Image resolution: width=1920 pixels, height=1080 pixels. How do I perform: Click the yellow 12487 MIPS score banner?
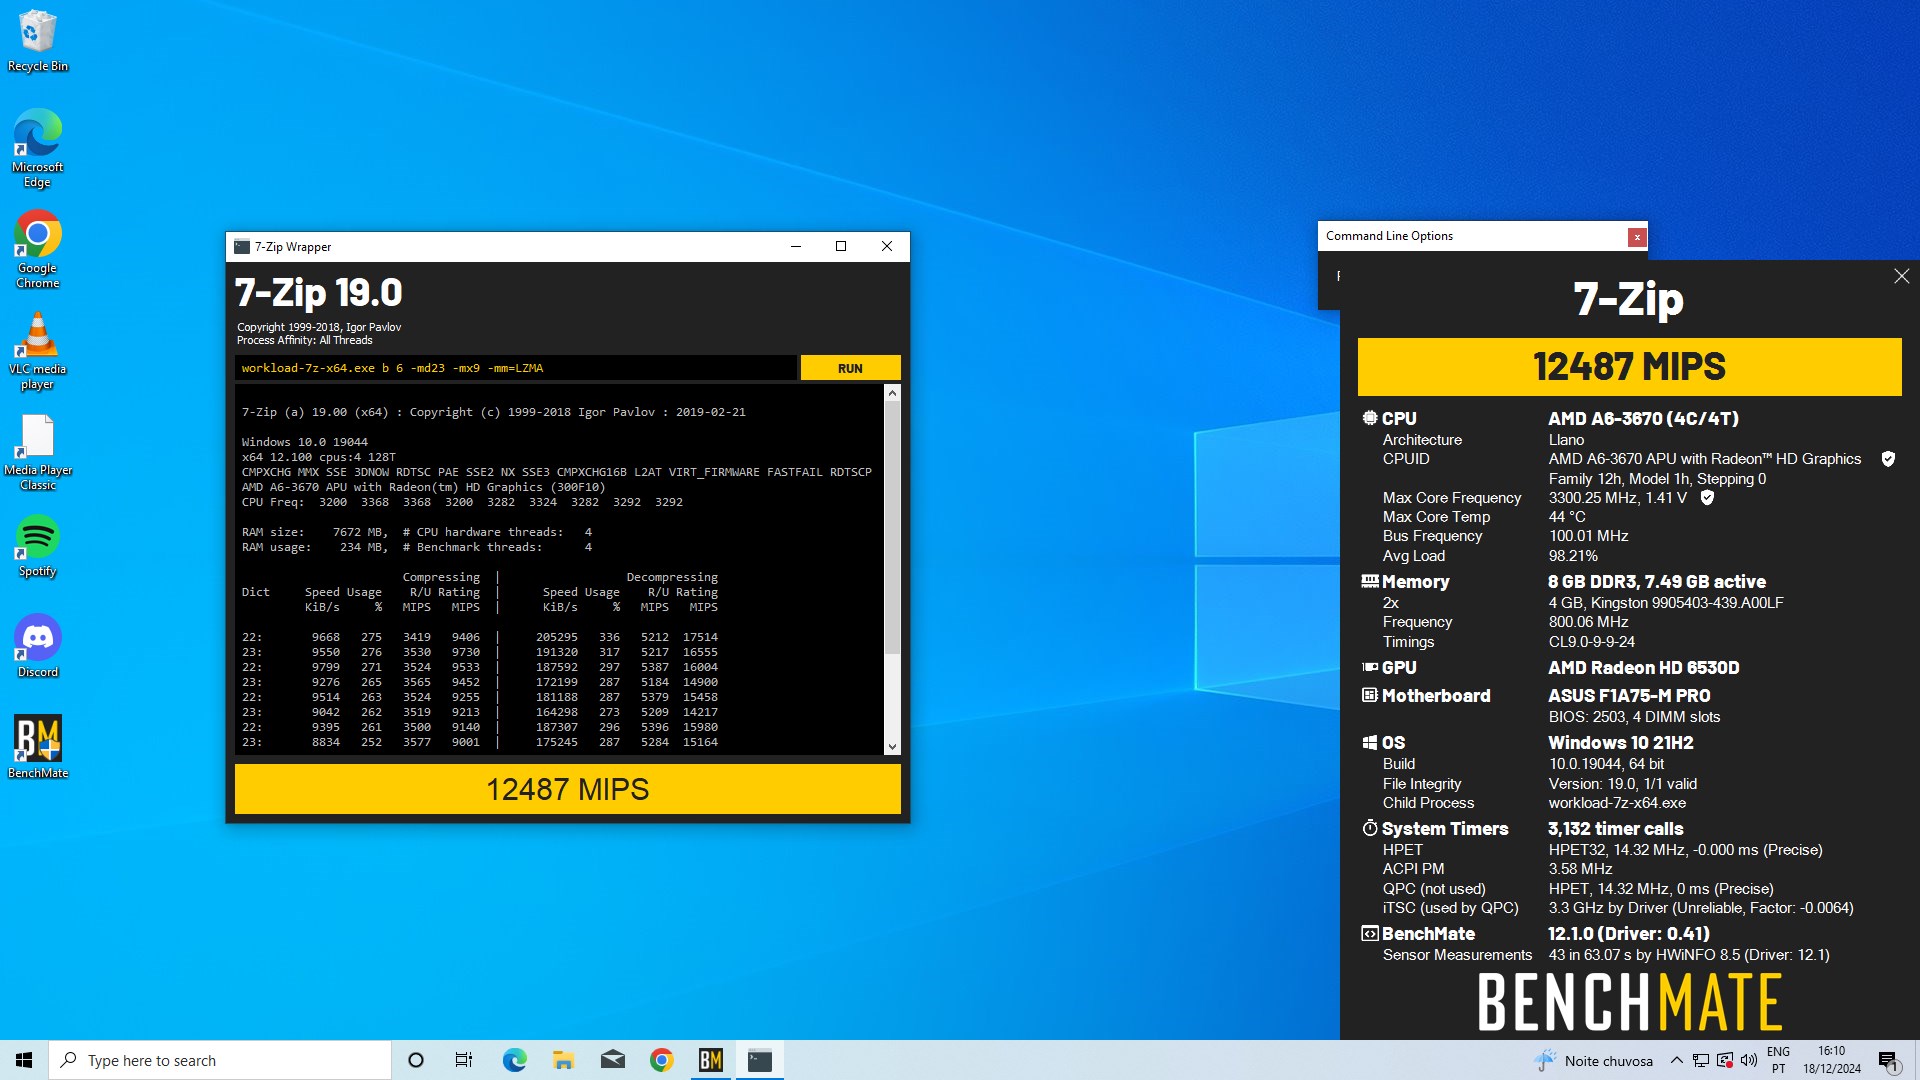click(x=1629, y=367)
